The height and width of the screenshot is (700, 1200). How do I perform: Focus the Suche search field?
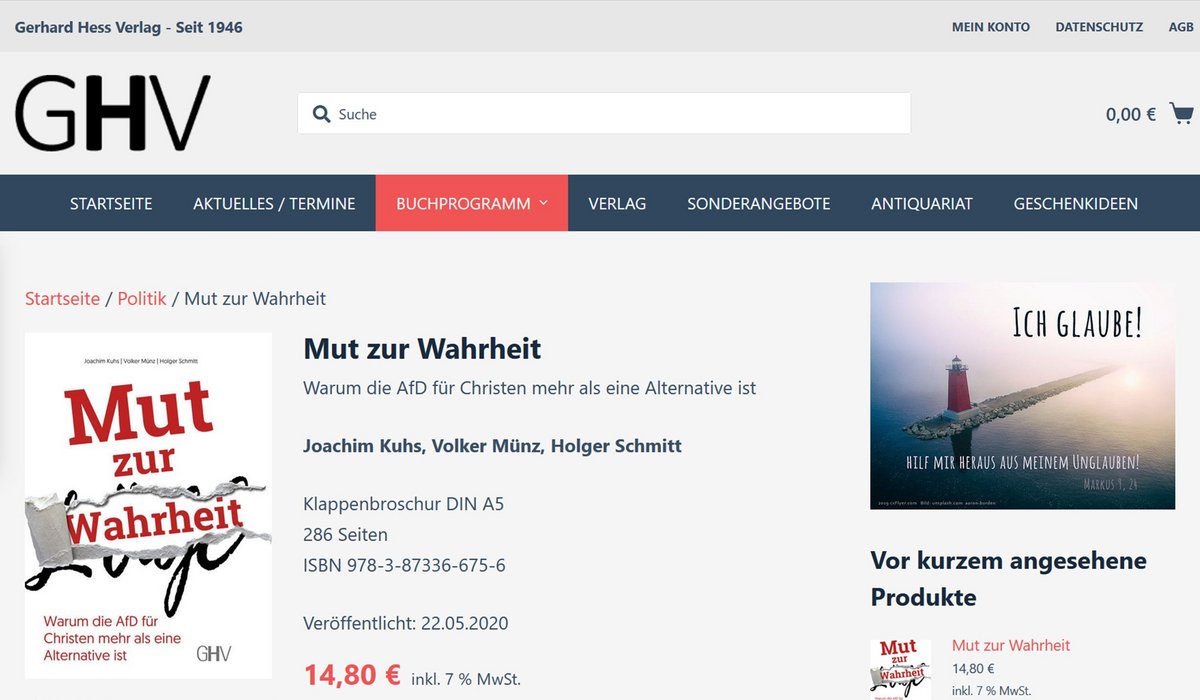click(x=604, y=114)
